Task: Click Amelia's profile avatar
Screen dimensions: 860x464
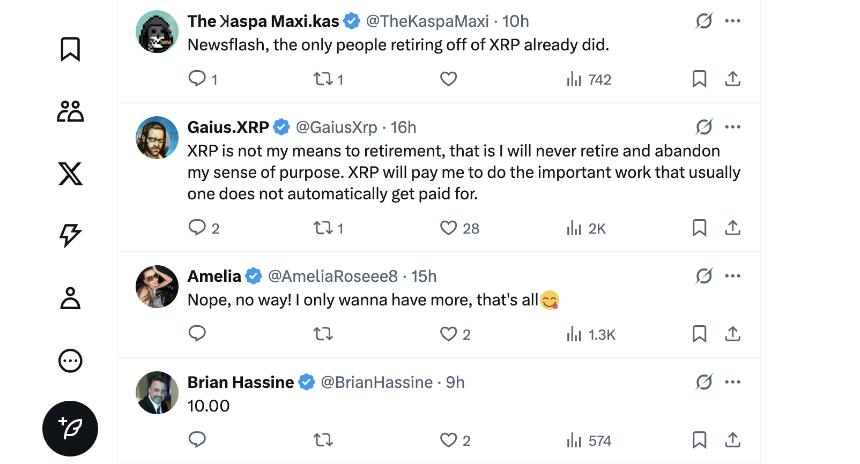Action: (157, 287)
